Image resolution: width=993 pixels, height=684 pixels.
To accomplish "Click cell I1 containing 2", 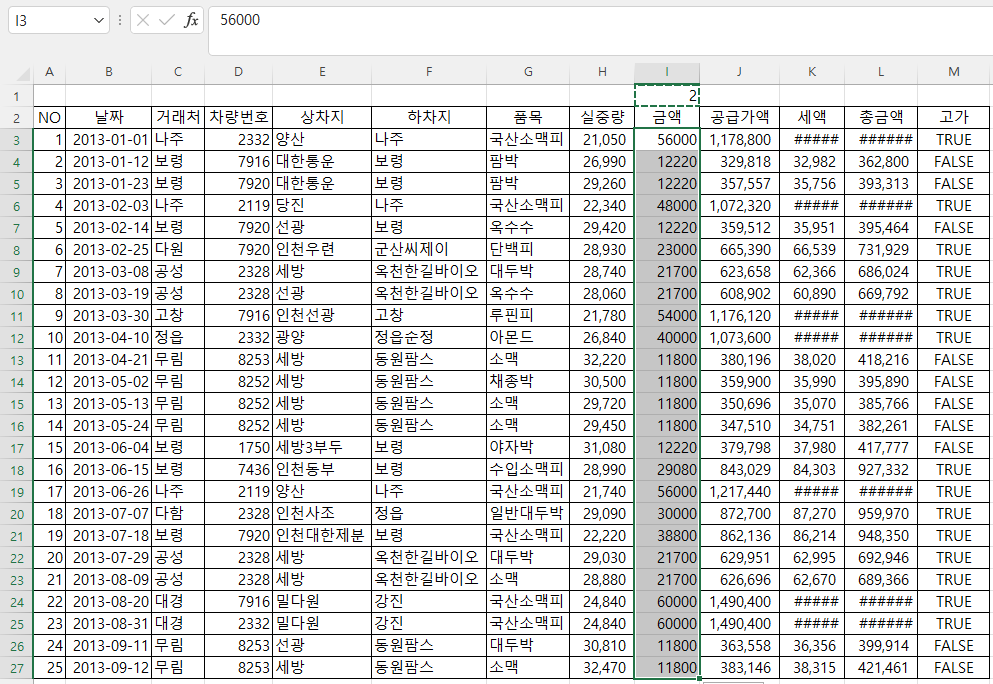I will tap(667, 96).
